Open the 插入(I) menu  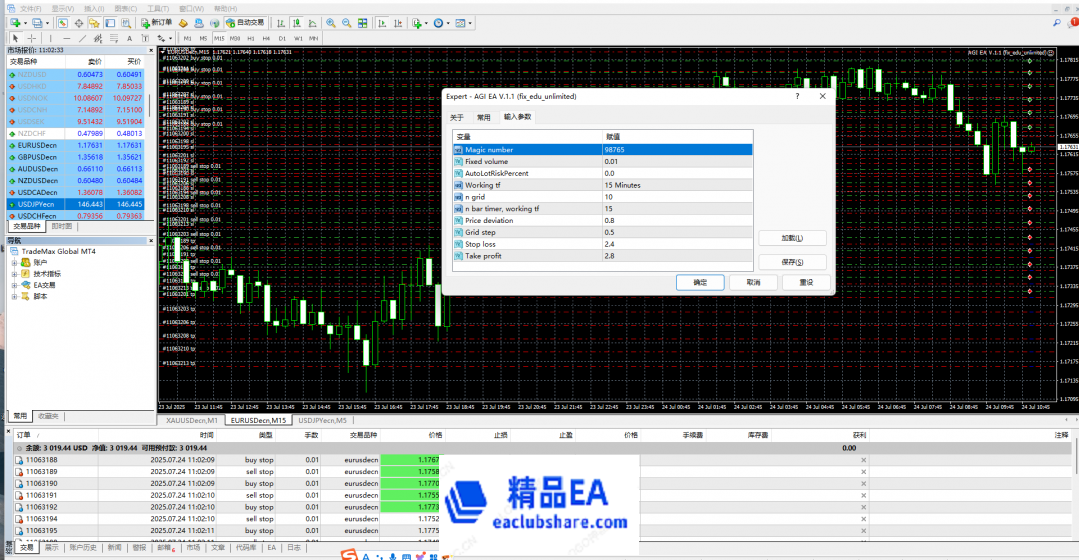coord(94,9)
